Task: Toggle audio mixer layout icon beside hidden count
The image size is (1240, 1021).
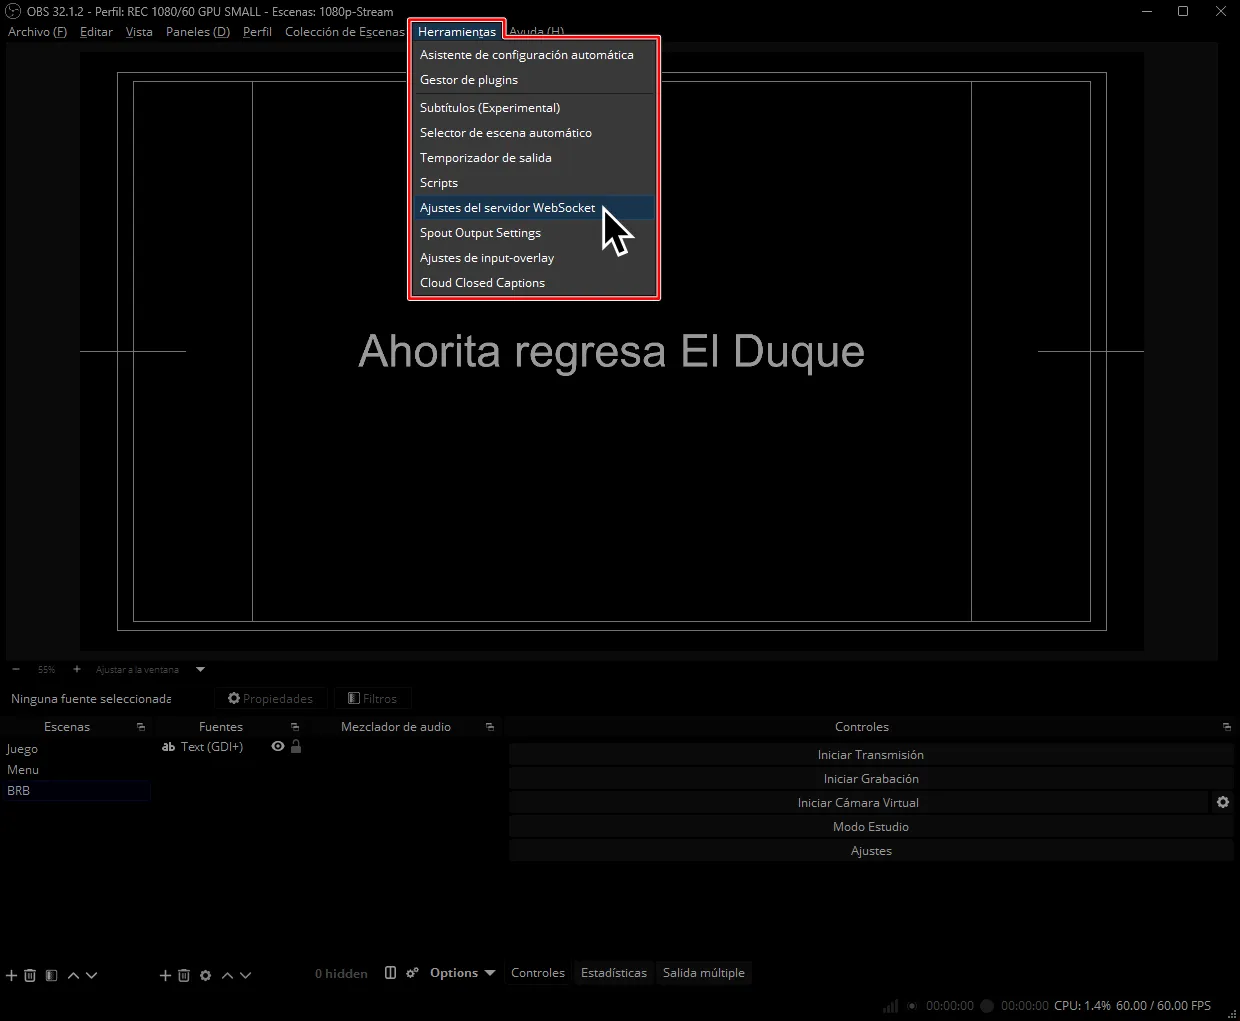Action: click(x=390, y=973)
